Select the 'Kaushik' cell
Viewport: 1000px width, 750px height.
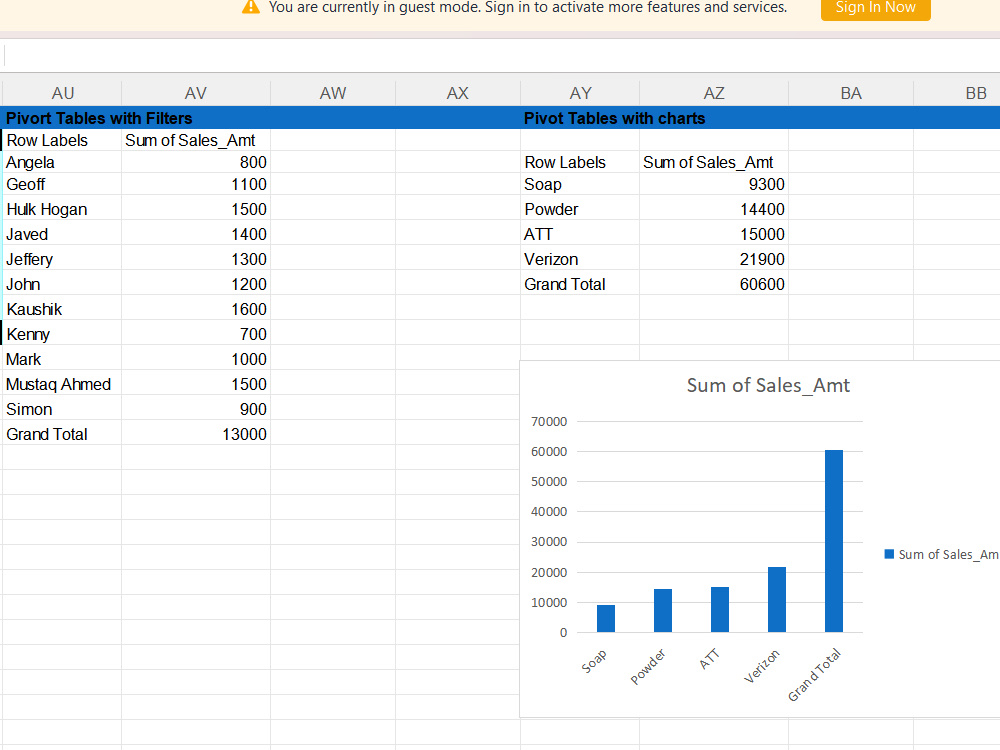(x=62, y=309)
